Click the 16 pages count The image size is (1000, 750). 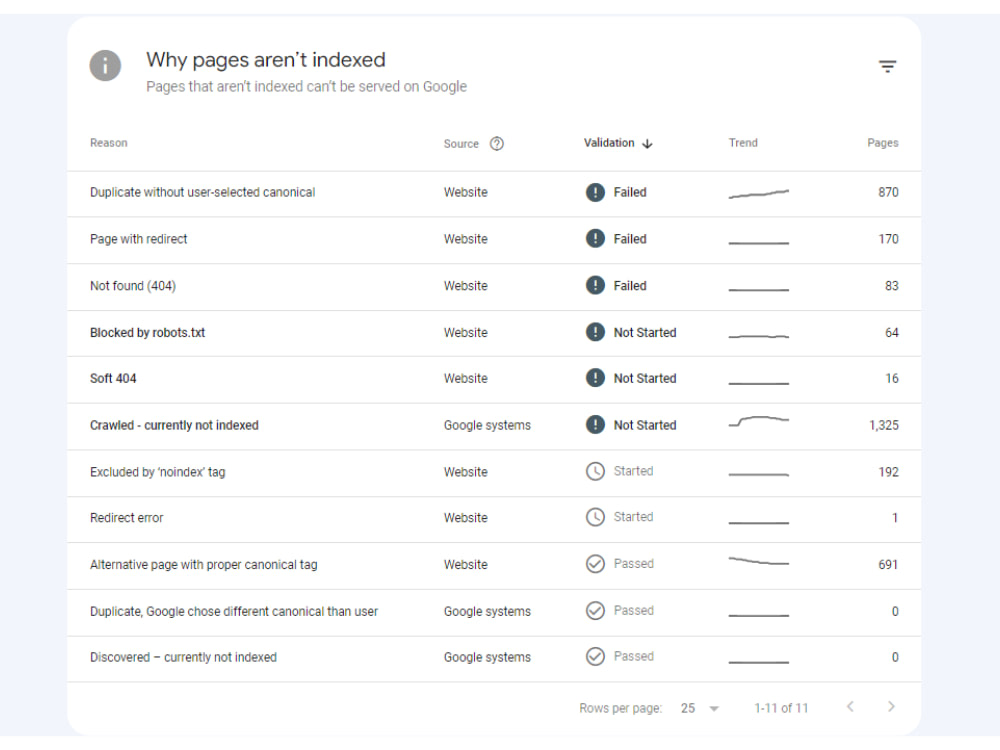click(892, 378)
